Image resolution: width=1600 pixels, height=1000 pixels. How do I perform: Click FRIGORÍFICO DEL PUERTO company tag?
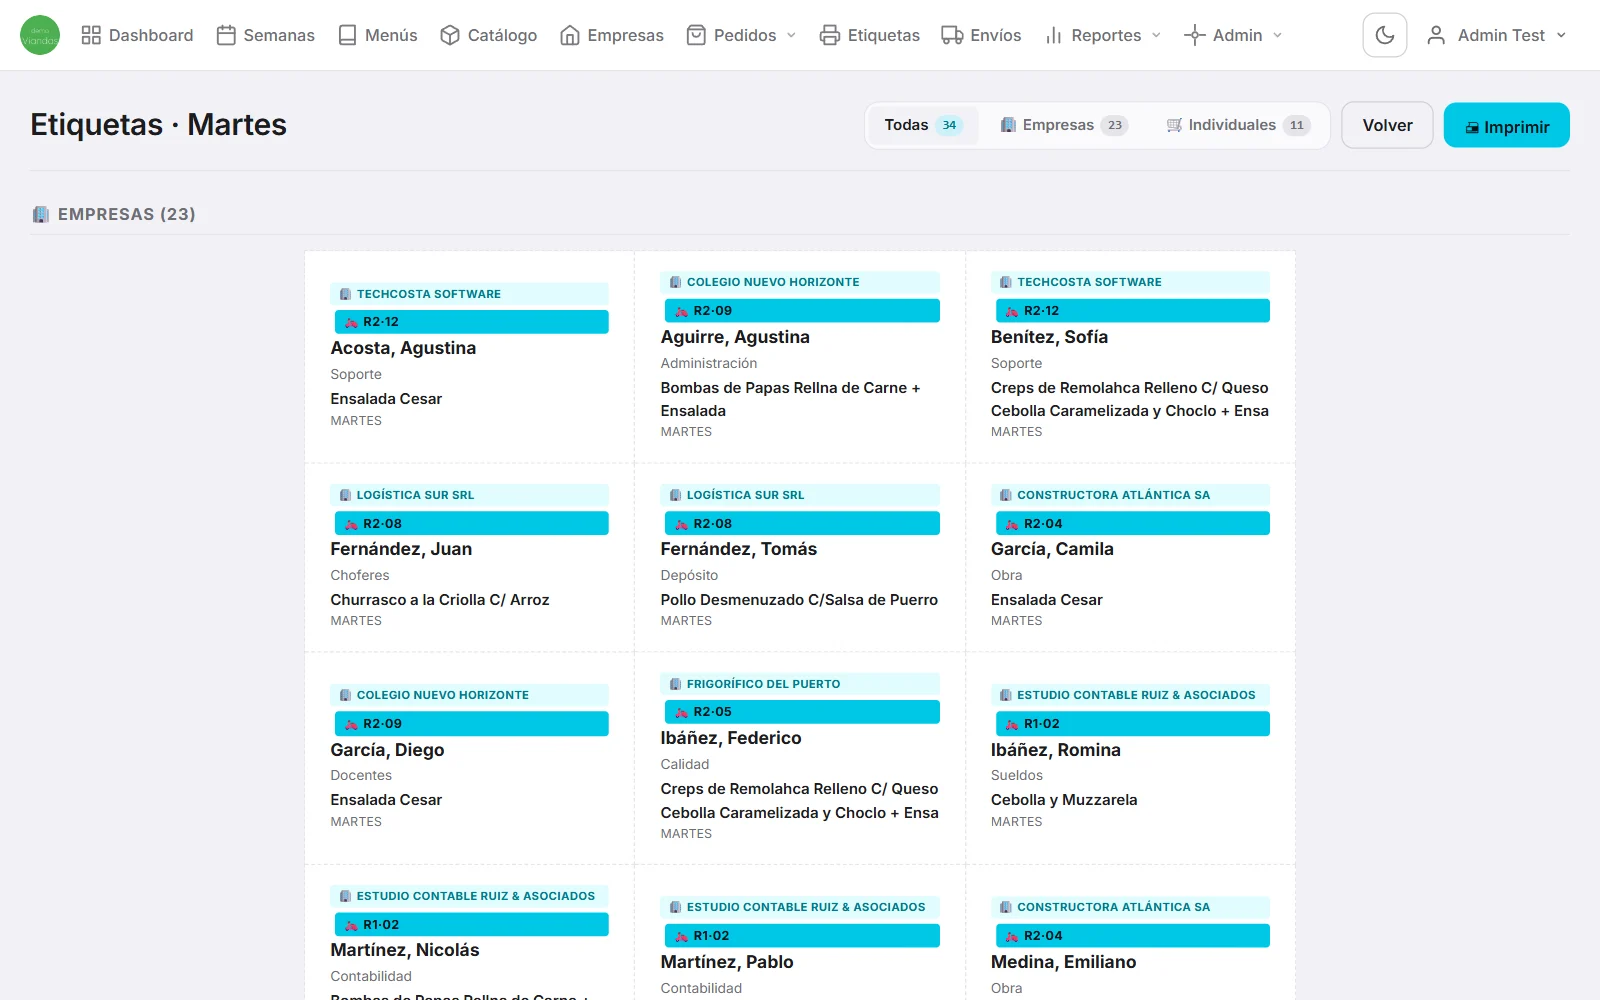click(x=800, y=684)
